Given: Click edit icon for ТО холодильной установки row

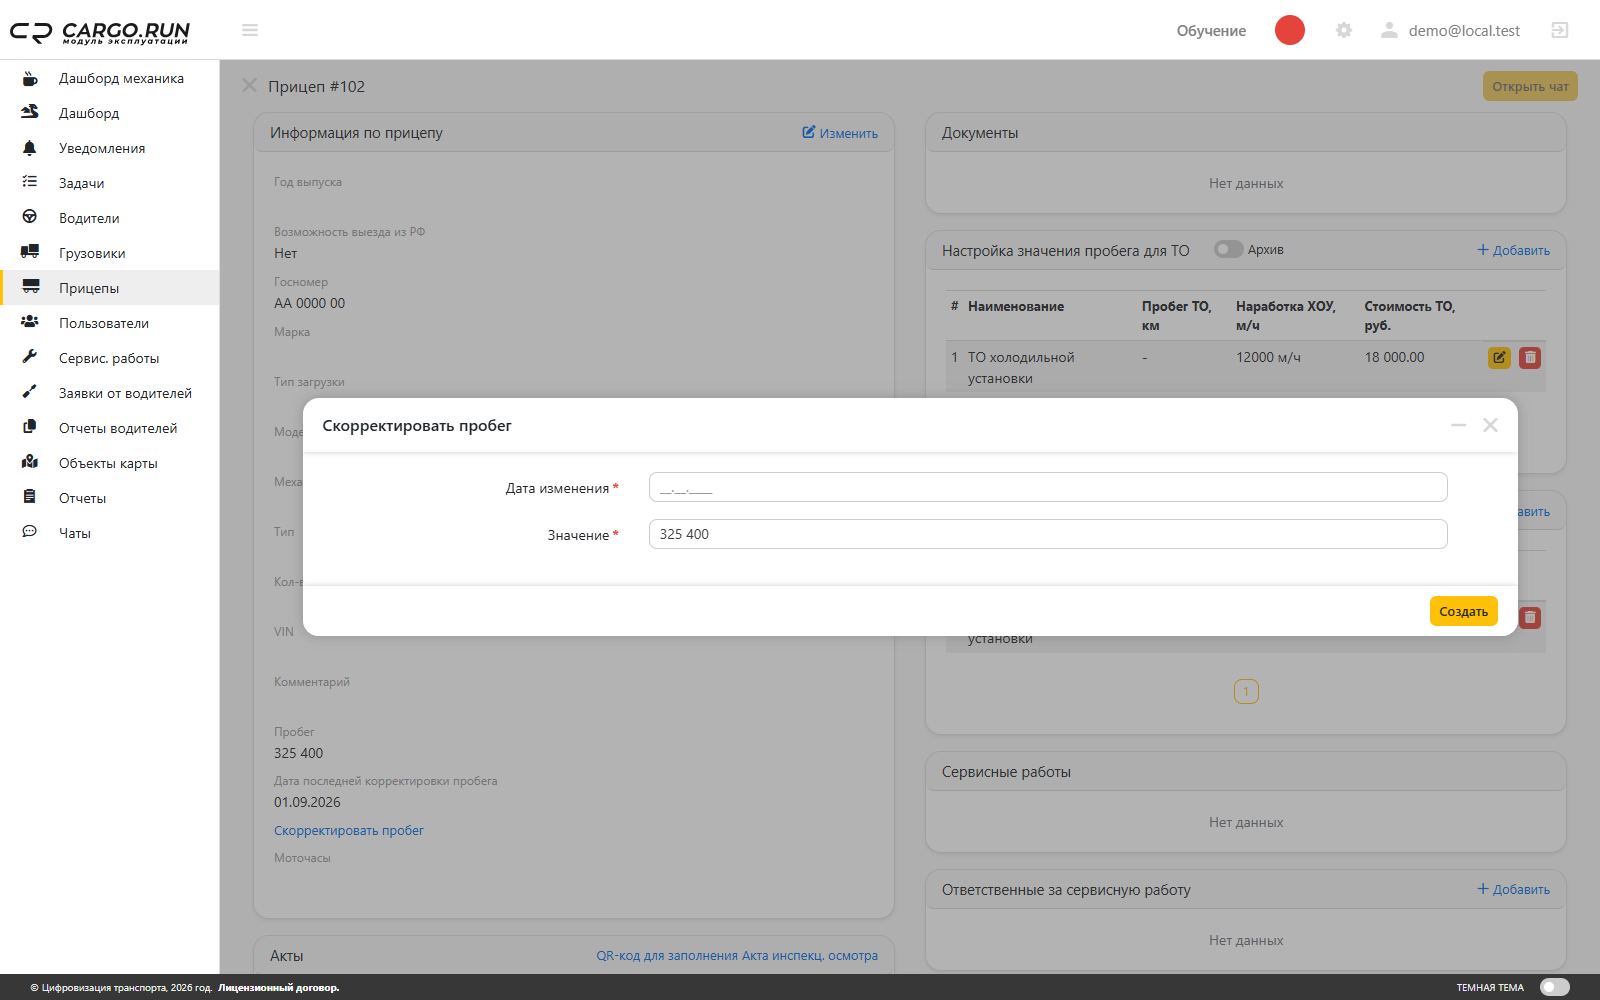Looking at the screenshot, I should (1499, 357).
